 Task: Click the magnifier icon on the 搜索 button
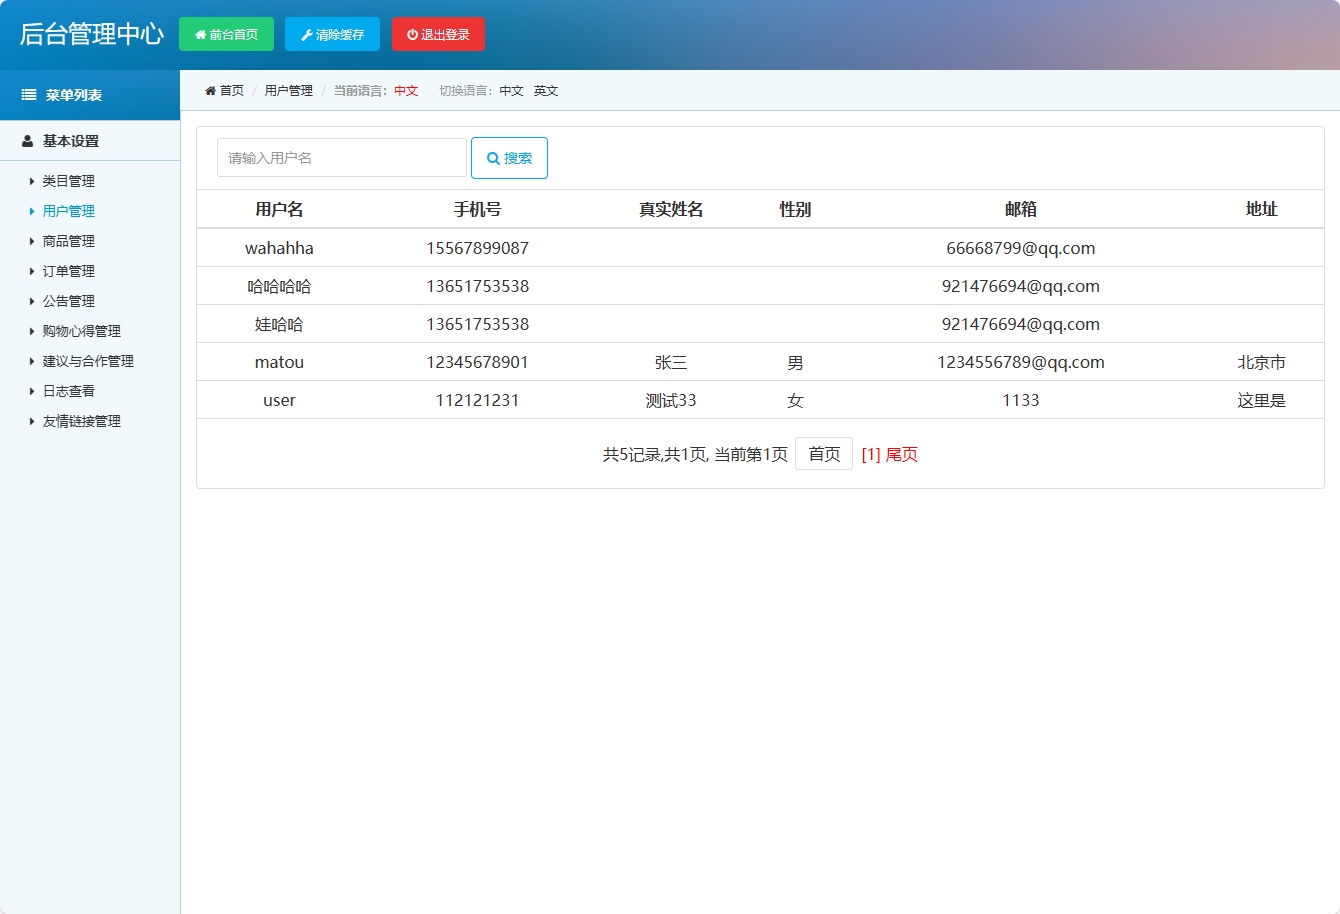pos(492,157)
